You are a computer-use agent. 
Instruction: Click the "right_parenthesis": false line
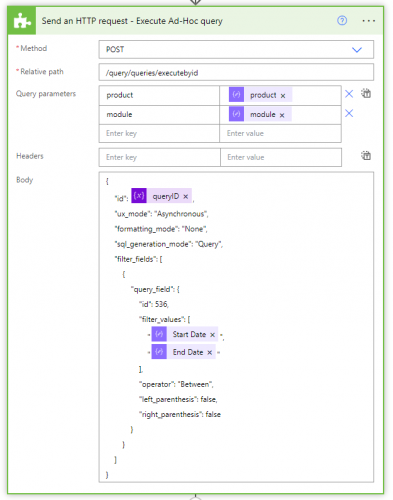point(180,415)
